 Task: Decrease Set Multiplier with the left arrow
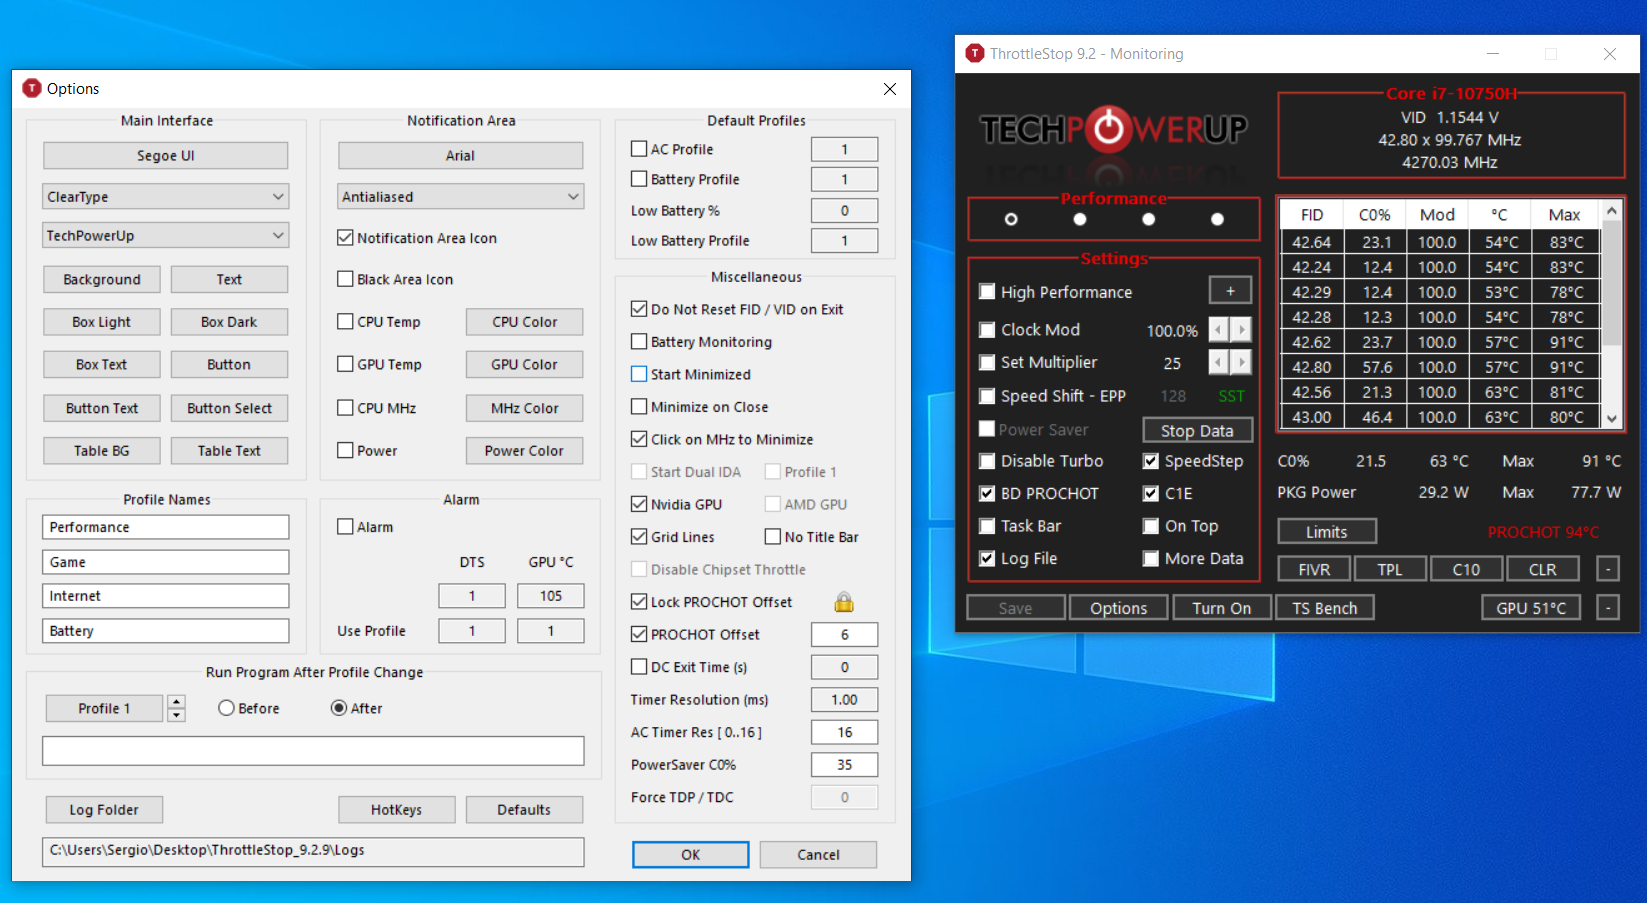1218,362
